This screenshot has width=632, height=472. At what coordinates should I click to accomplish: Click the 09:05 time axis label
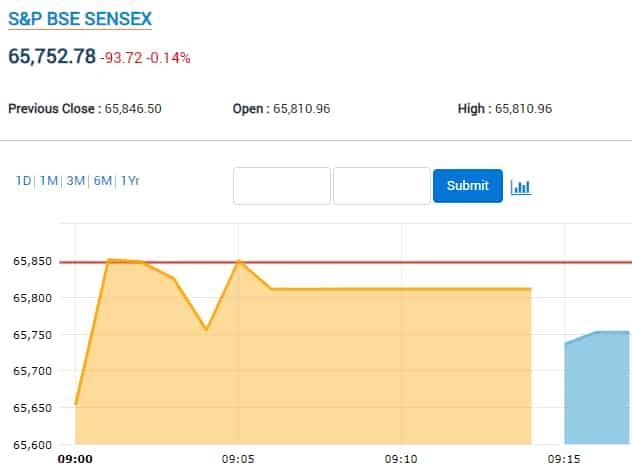(238, 459)
